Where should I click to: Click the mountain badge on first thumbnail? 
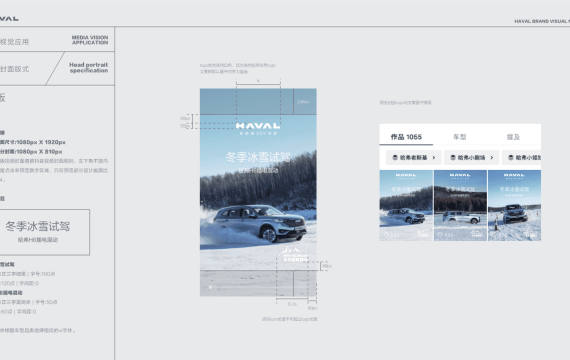tap(423, 233)
